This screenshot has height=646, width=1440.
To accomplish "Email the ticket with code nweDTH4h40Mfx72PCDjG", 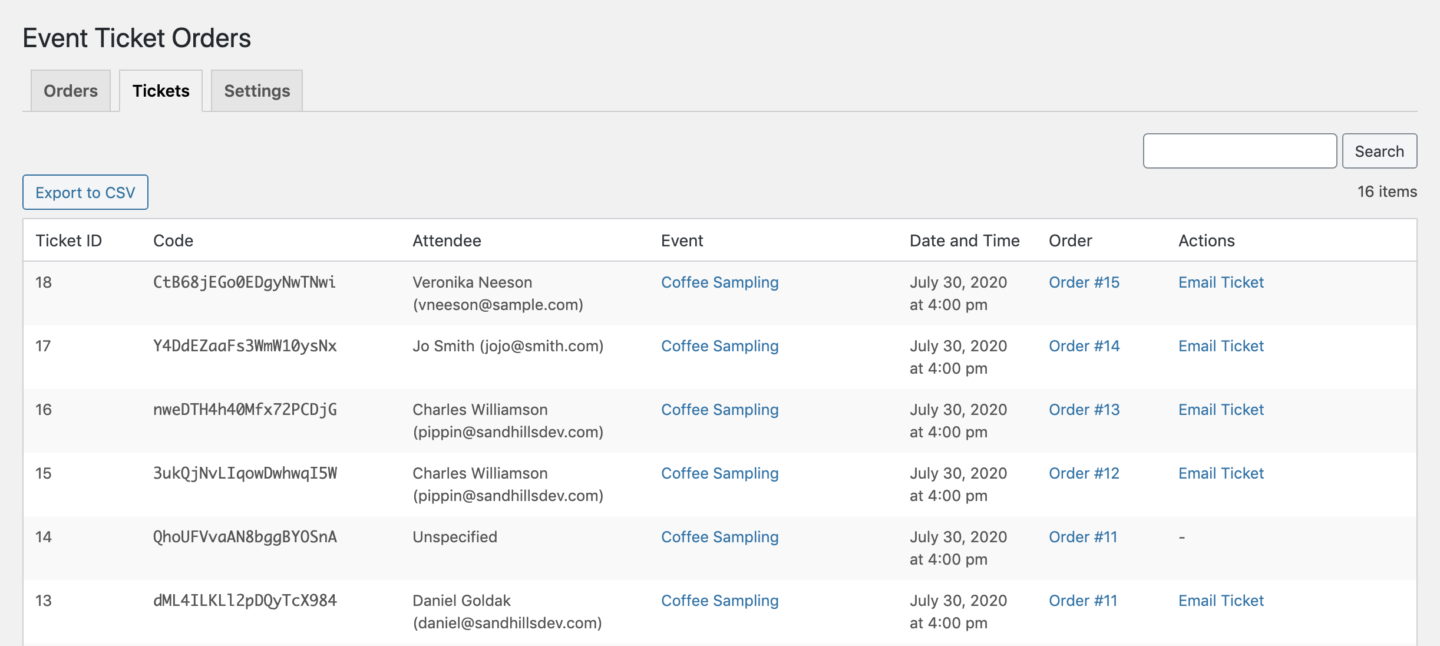I will tap(1220, 409).
